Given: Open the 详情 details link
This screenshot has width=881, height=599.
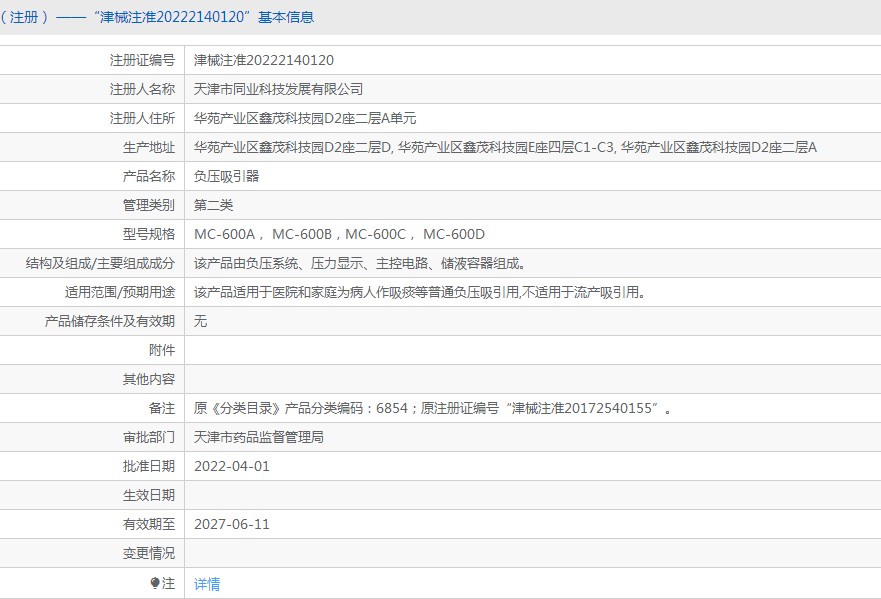Looking at the screenshot, I should coord(207,584).
